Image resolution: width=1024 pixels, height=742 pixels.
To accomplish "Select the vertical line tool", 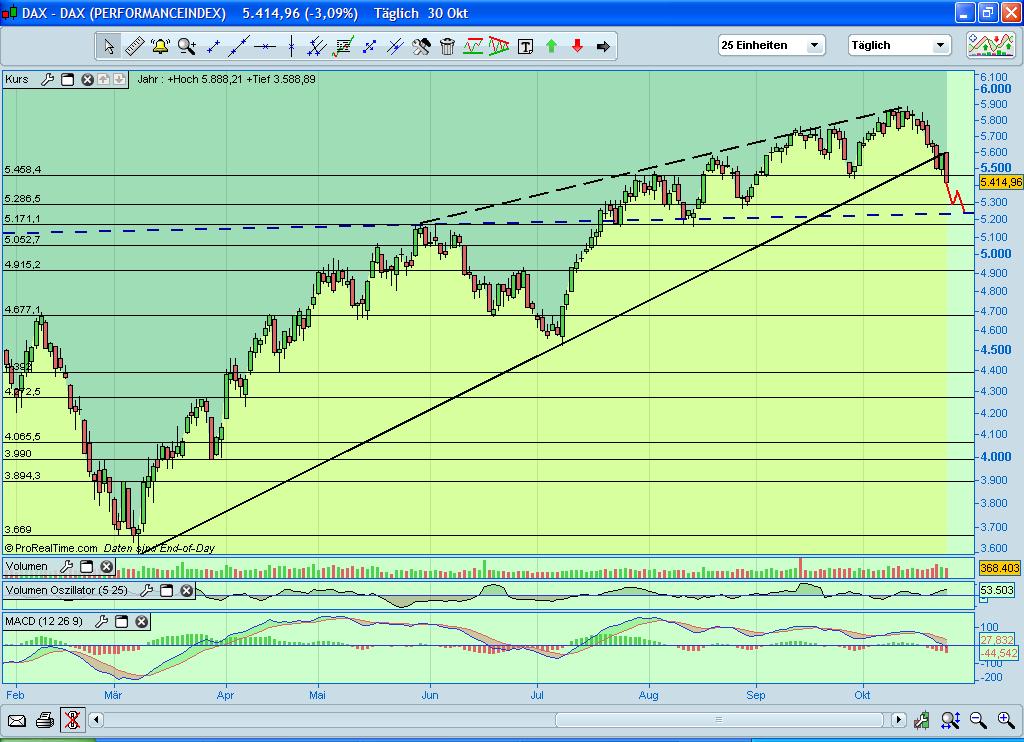I will (x=291, y=46).
